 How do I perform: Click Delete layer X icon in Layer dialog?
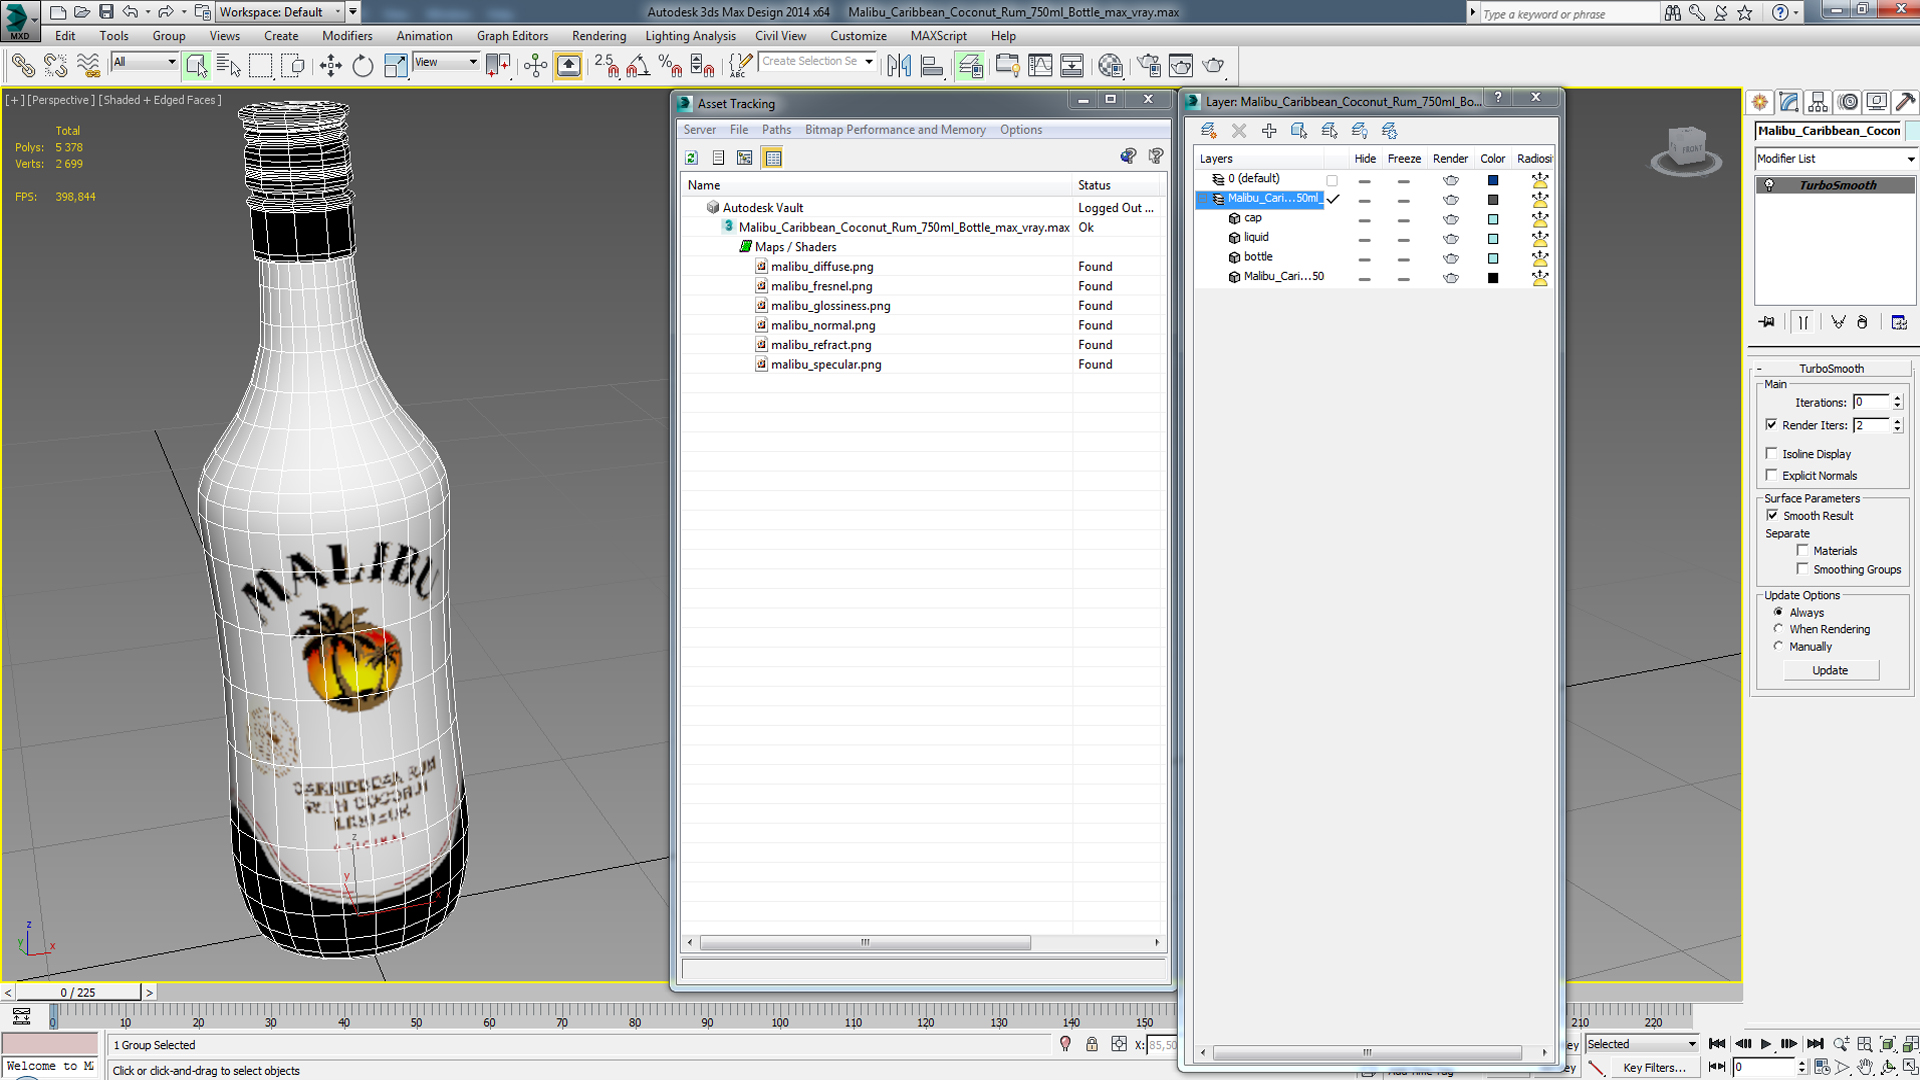[1239, 130]
